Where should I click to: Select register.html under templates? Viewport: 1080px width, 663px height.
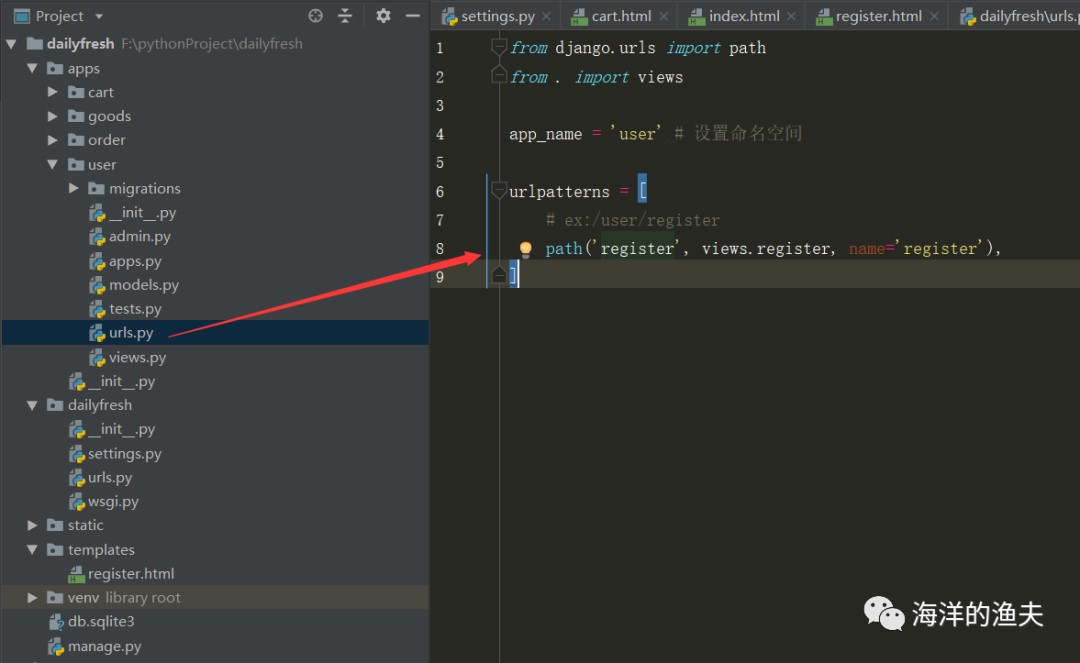point(131,573)
